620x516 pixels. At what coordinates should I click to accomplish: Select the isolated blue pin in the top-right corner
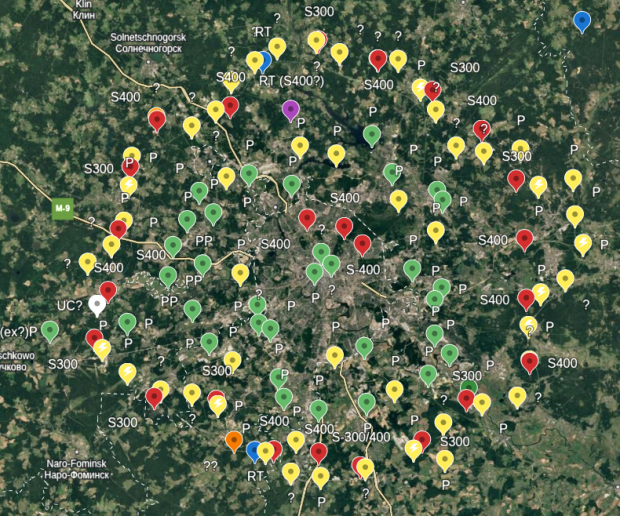pos(582,20)
